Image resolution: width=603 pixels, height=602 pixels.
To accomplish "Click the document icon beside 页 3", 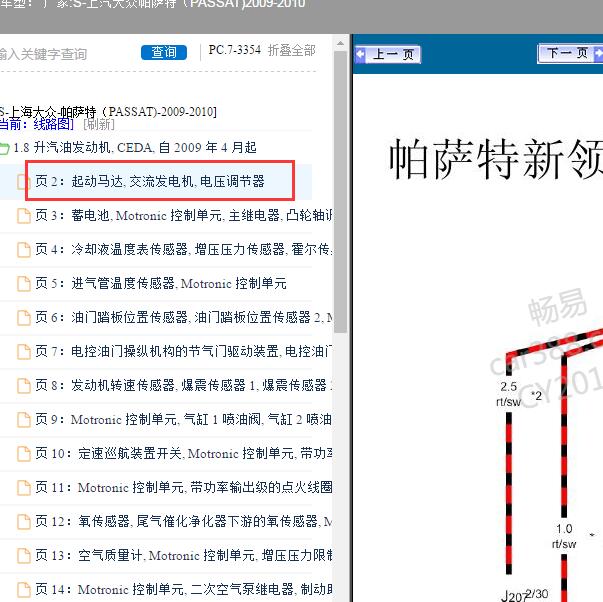I will coord(23,216).
